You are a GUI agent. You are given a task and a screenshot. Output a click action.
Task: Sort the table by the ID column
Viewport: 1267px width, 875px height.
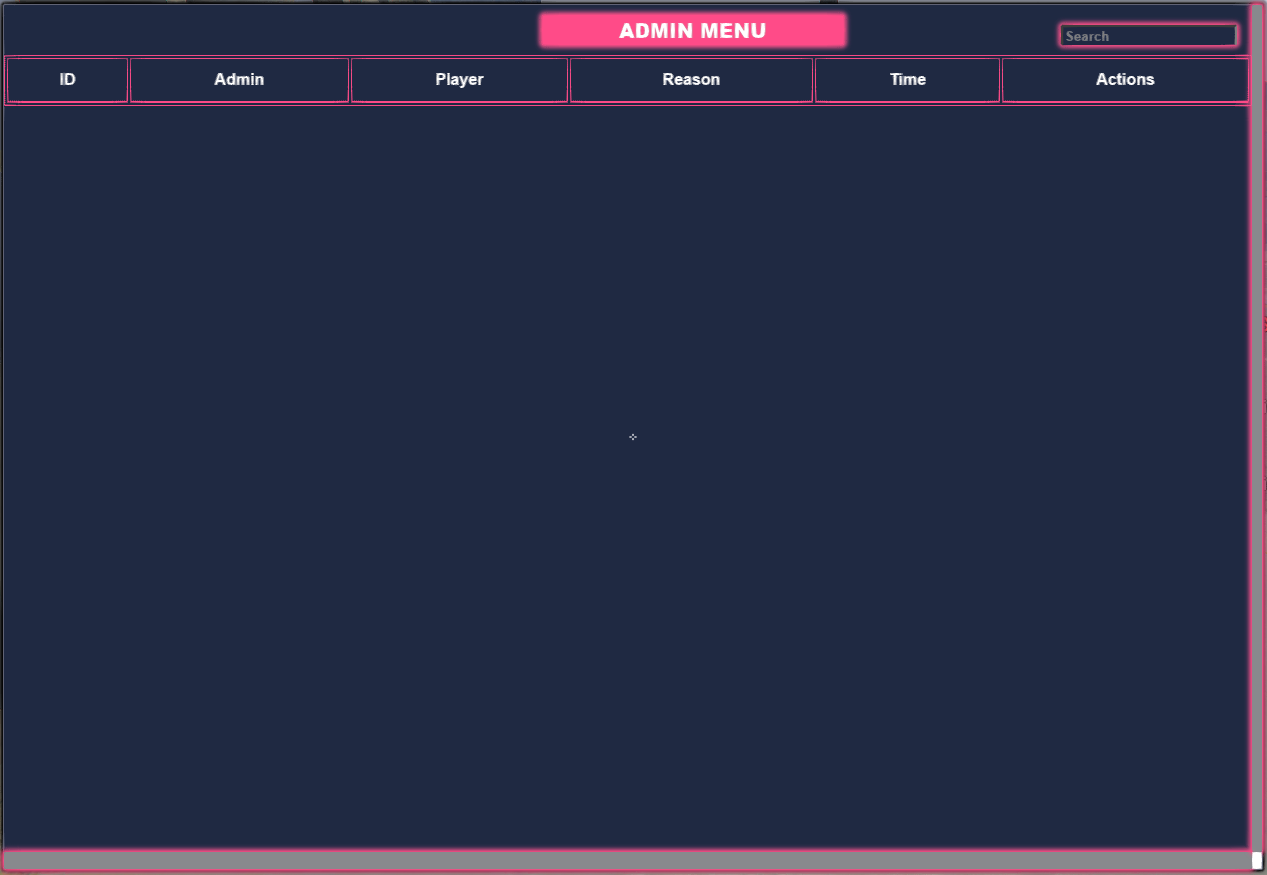pyautogui.click(x=66, y=79)
